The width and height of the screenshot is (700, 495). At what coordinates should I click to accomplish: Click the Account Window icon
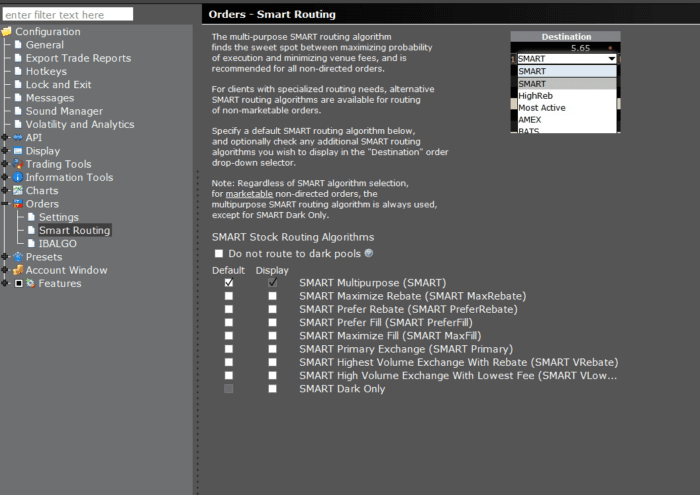17,270
